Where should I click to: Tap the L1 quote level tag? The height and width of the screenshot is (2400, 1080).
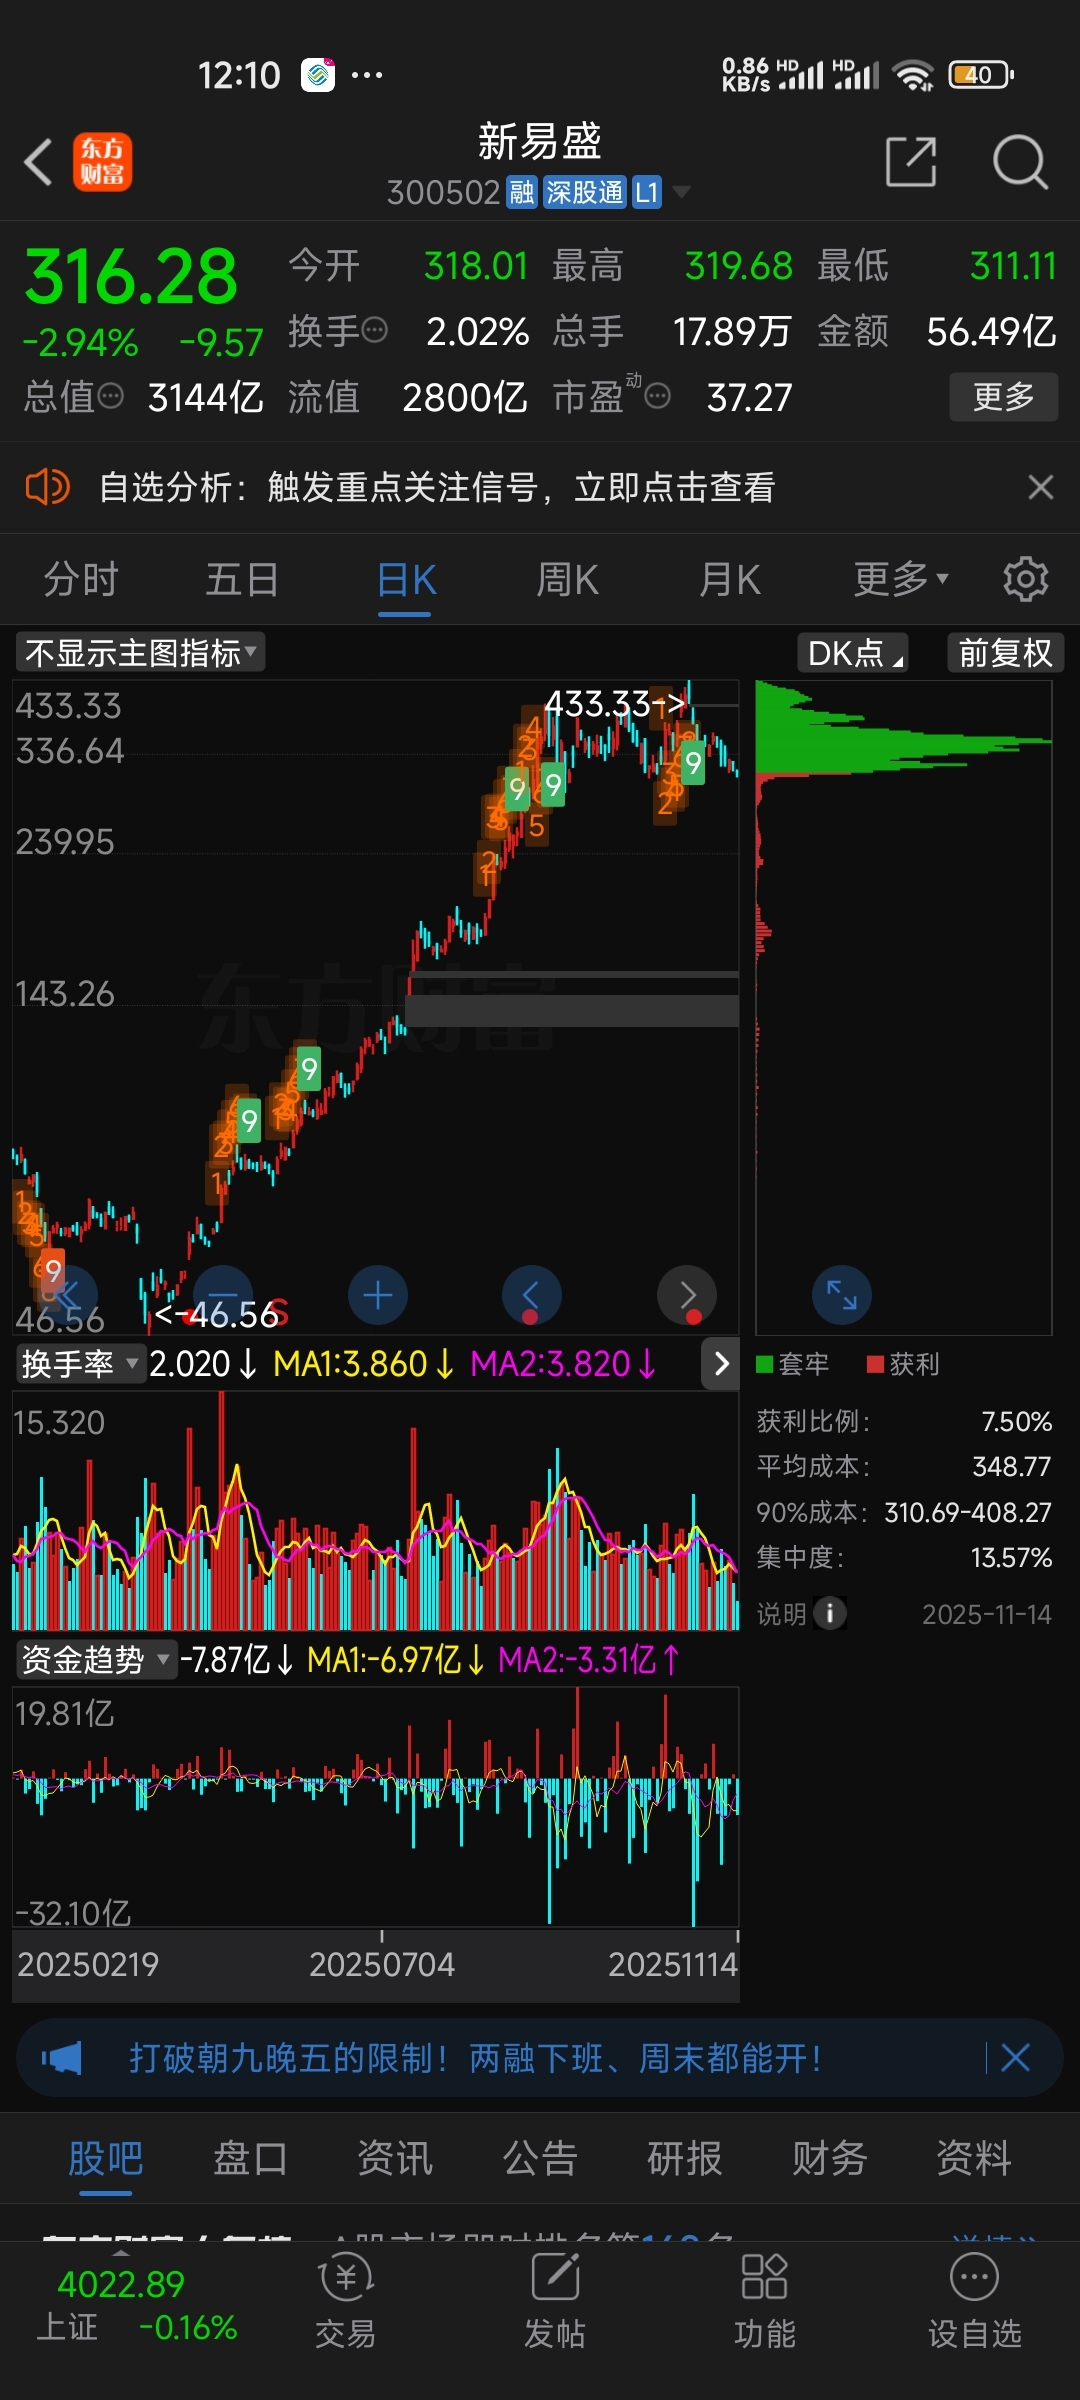[x=647, y=192]
